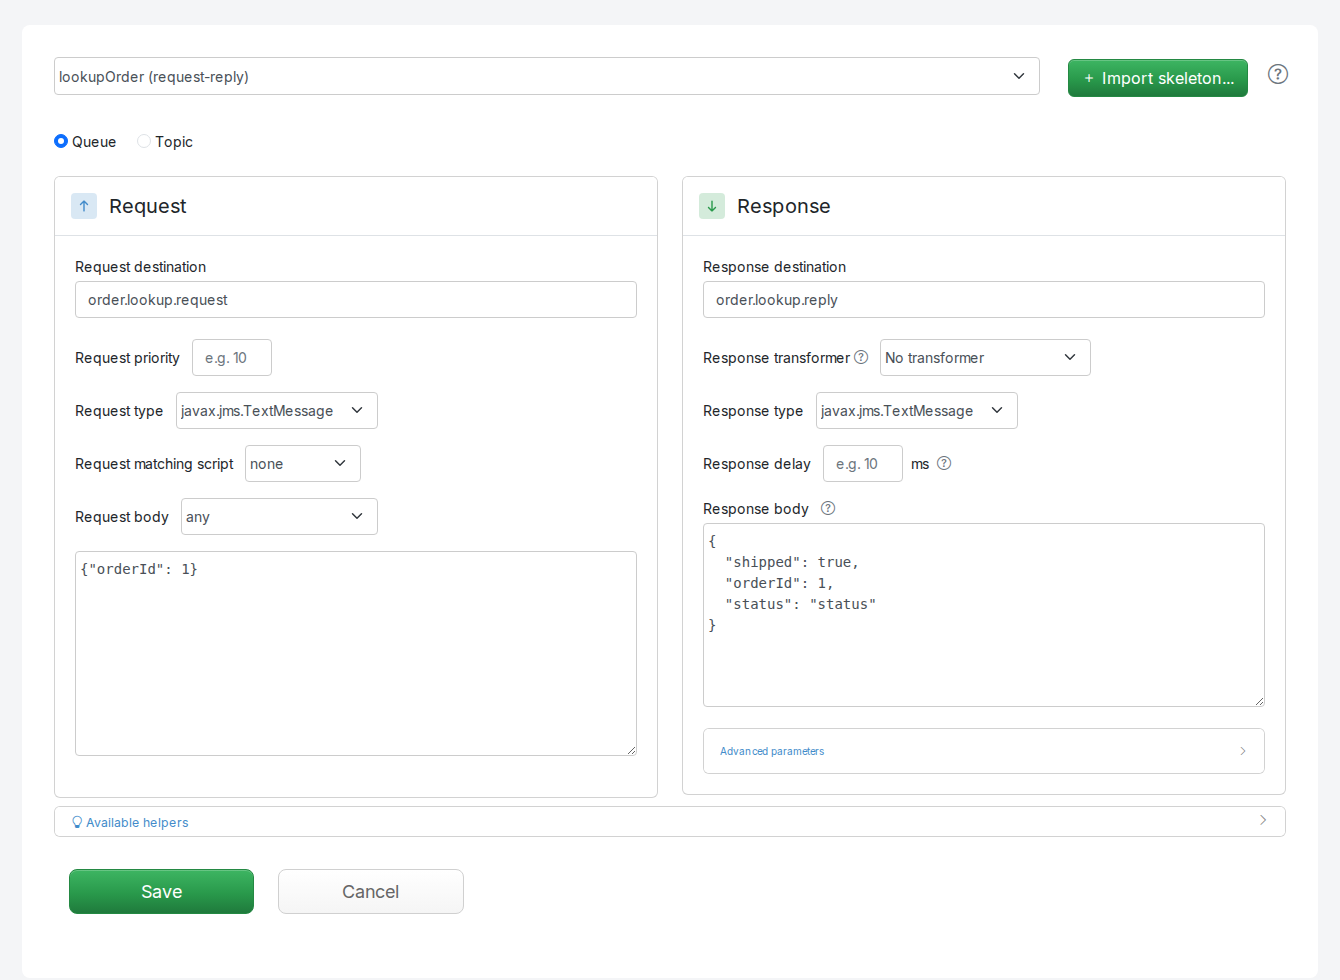Expand the Advanced parameters section
1340x980 pixels.
(x=984, y=751)
